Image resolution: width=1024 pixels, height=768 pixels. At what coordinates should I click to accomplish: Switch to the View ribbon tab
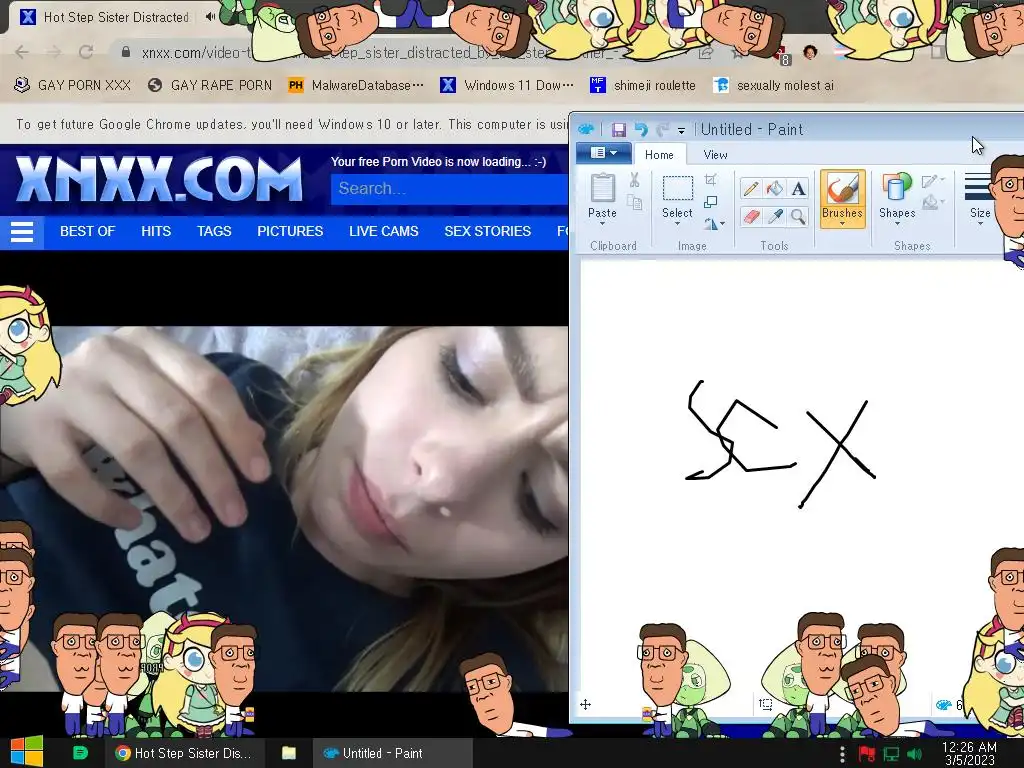pyautogui.click(x=715, y=155)
